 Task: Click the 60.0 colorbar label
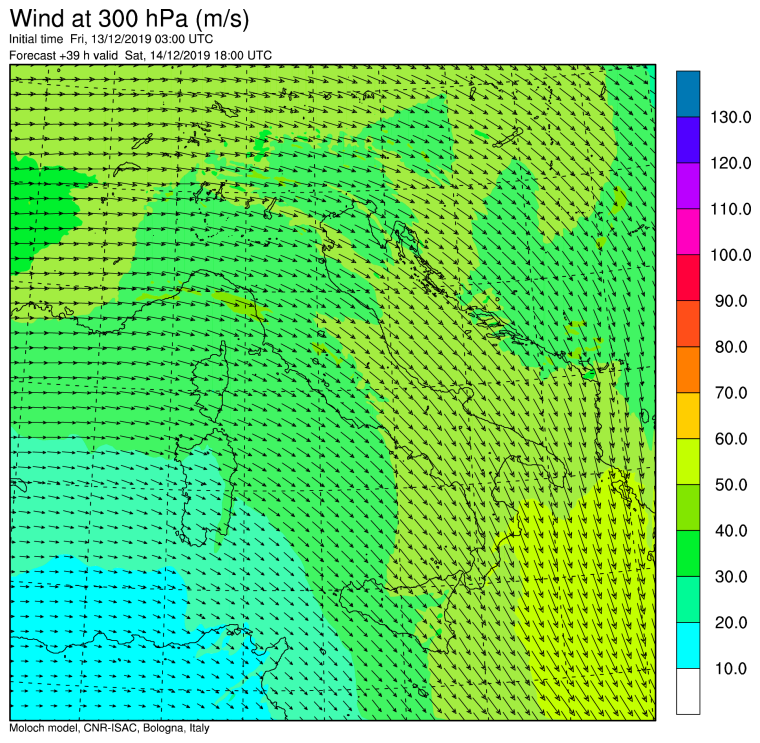click(x=731, y=439)
